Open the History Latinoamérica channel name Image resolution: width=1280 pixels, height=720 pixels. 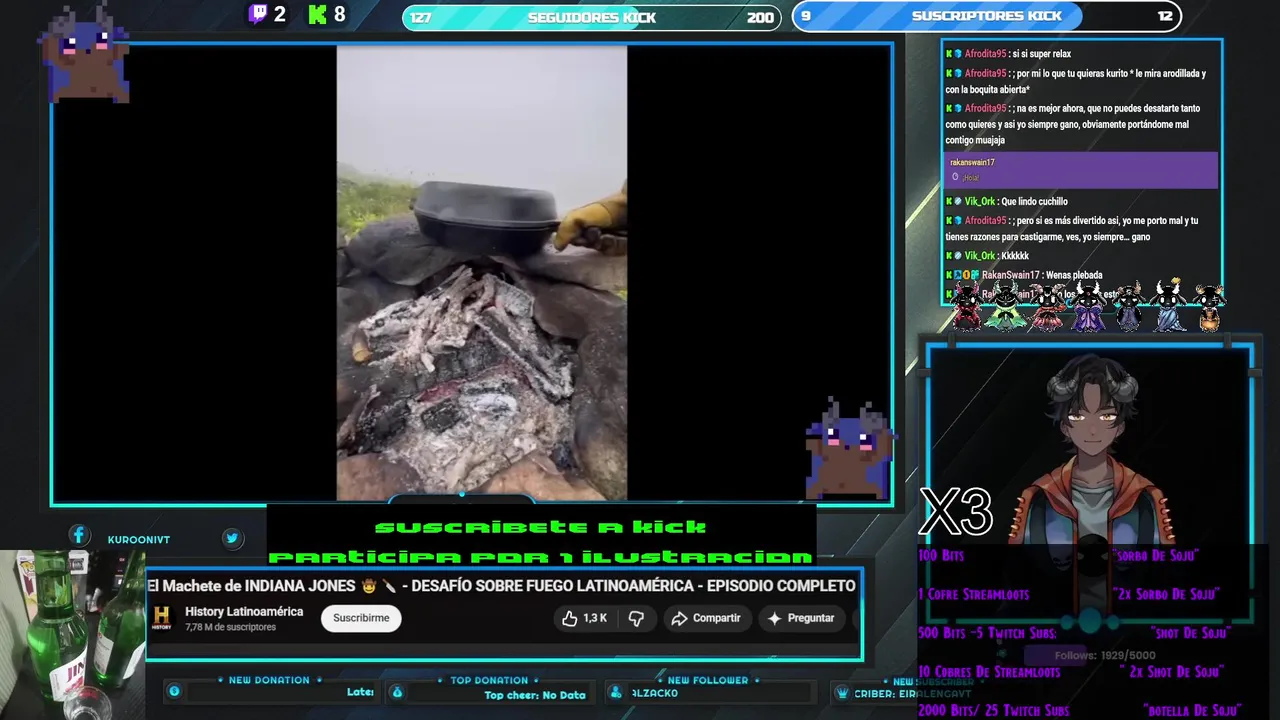[x=244, y=611]
